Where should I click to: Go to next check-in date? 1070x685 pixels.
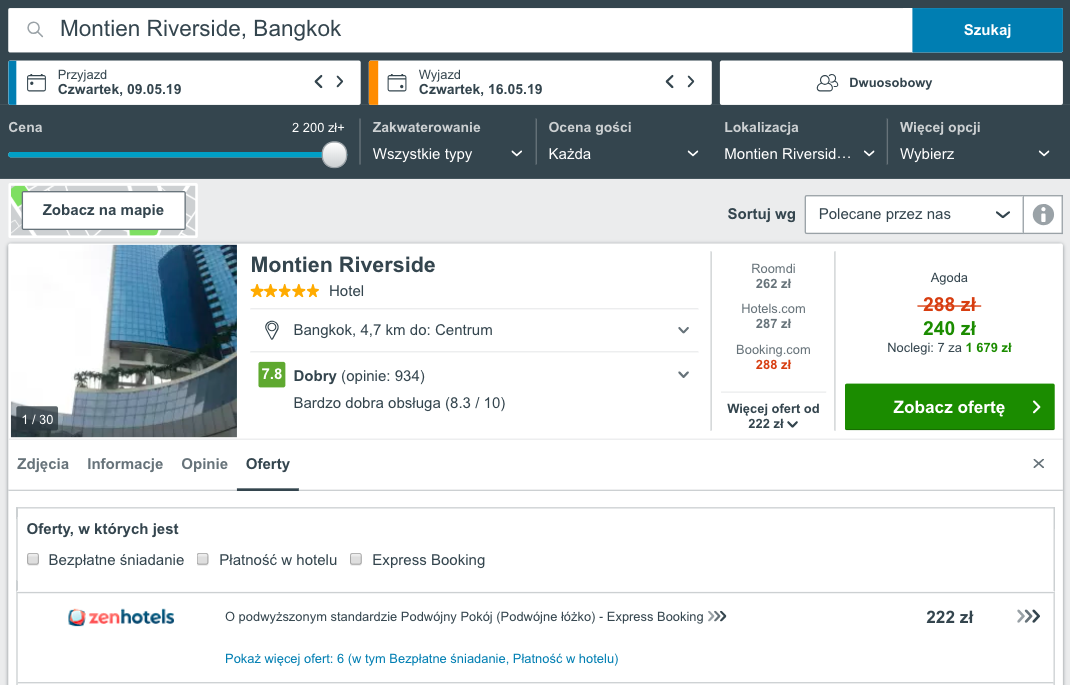coord(340,82)
